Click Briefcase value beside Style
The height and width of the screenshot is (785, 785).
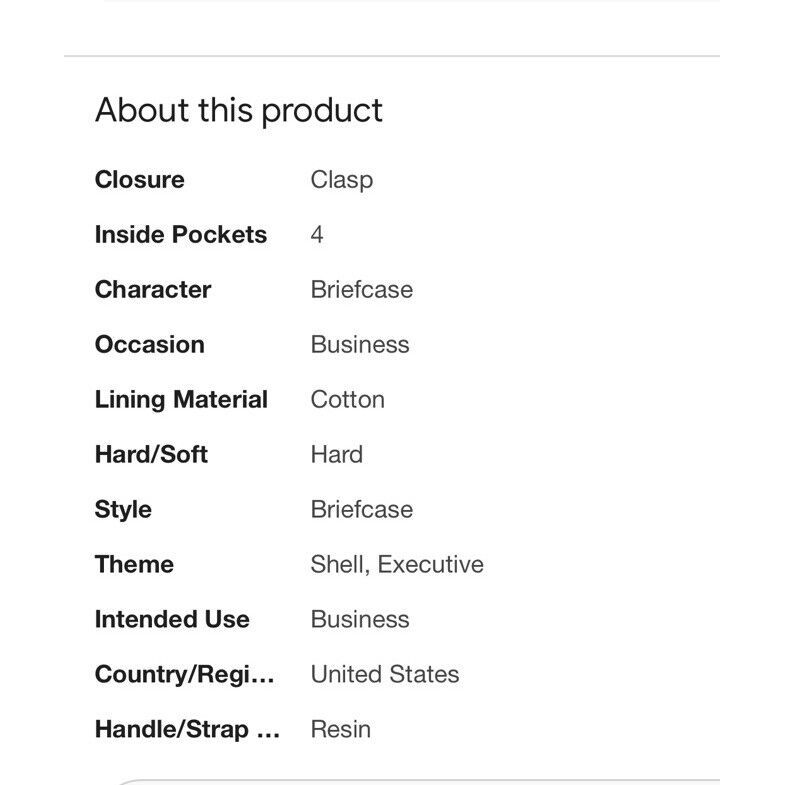click(362, 510)
